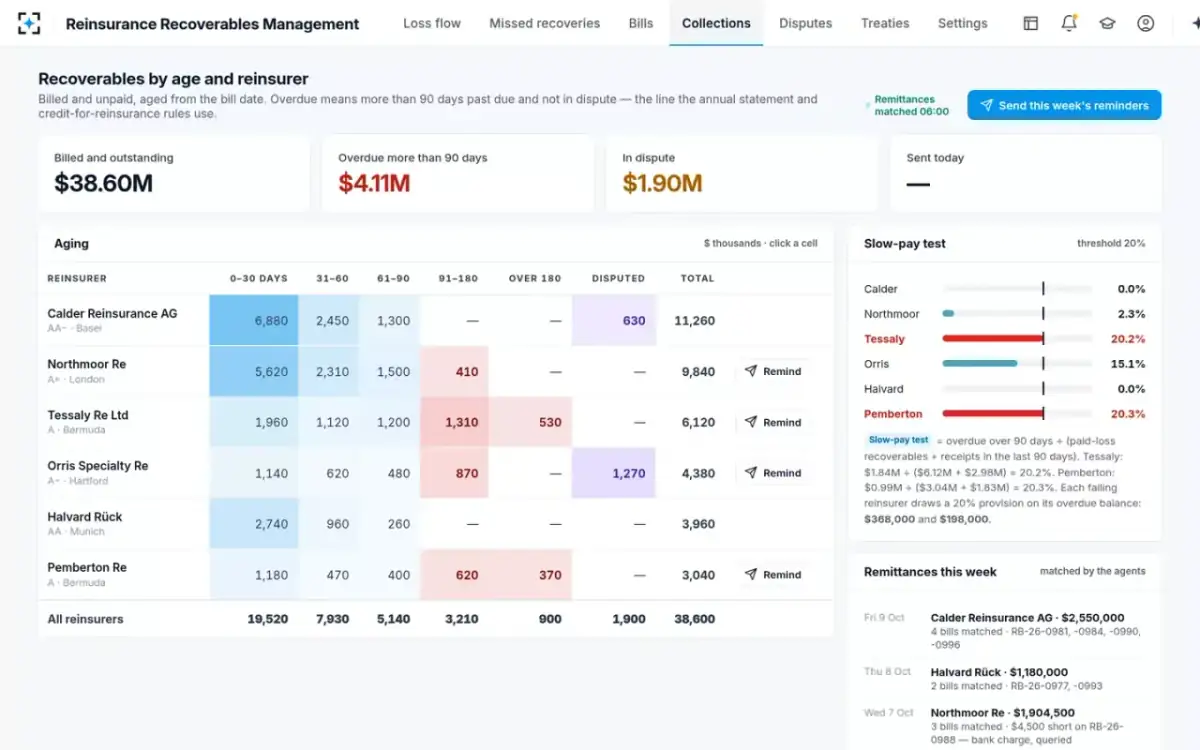1200x750 pixels.
Task: Click Halvard 0–30 days cell 2,740
Action: pos(254,524)
